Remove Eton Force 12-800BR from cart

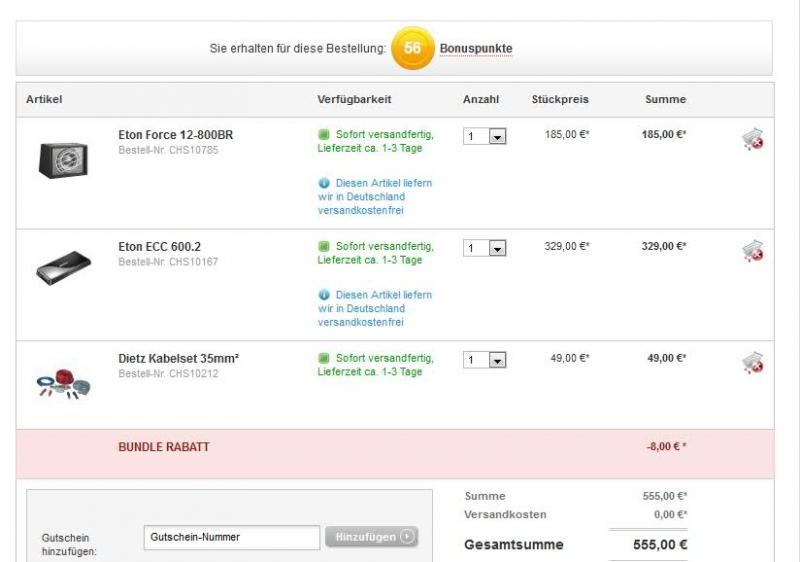[753, 139]
